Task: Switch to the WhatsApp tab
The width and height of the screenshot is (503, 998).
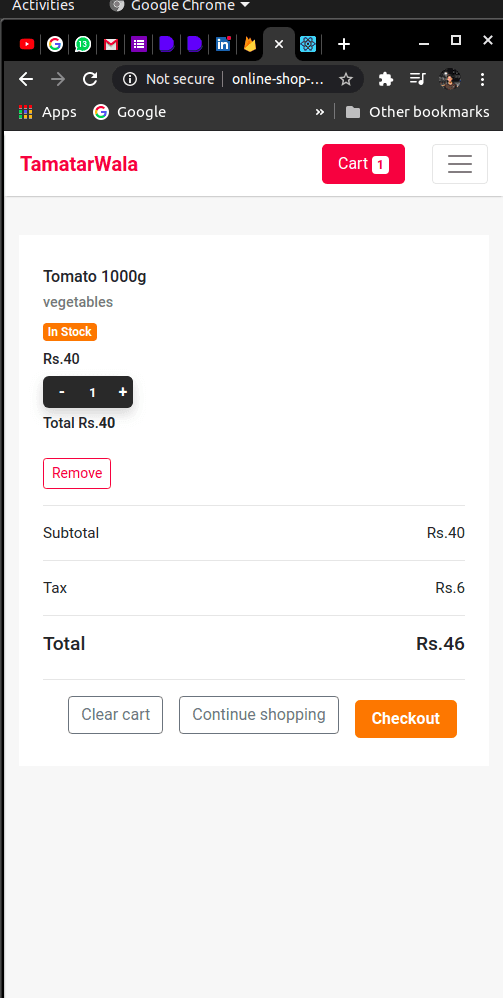Action: tap(83, 44)
